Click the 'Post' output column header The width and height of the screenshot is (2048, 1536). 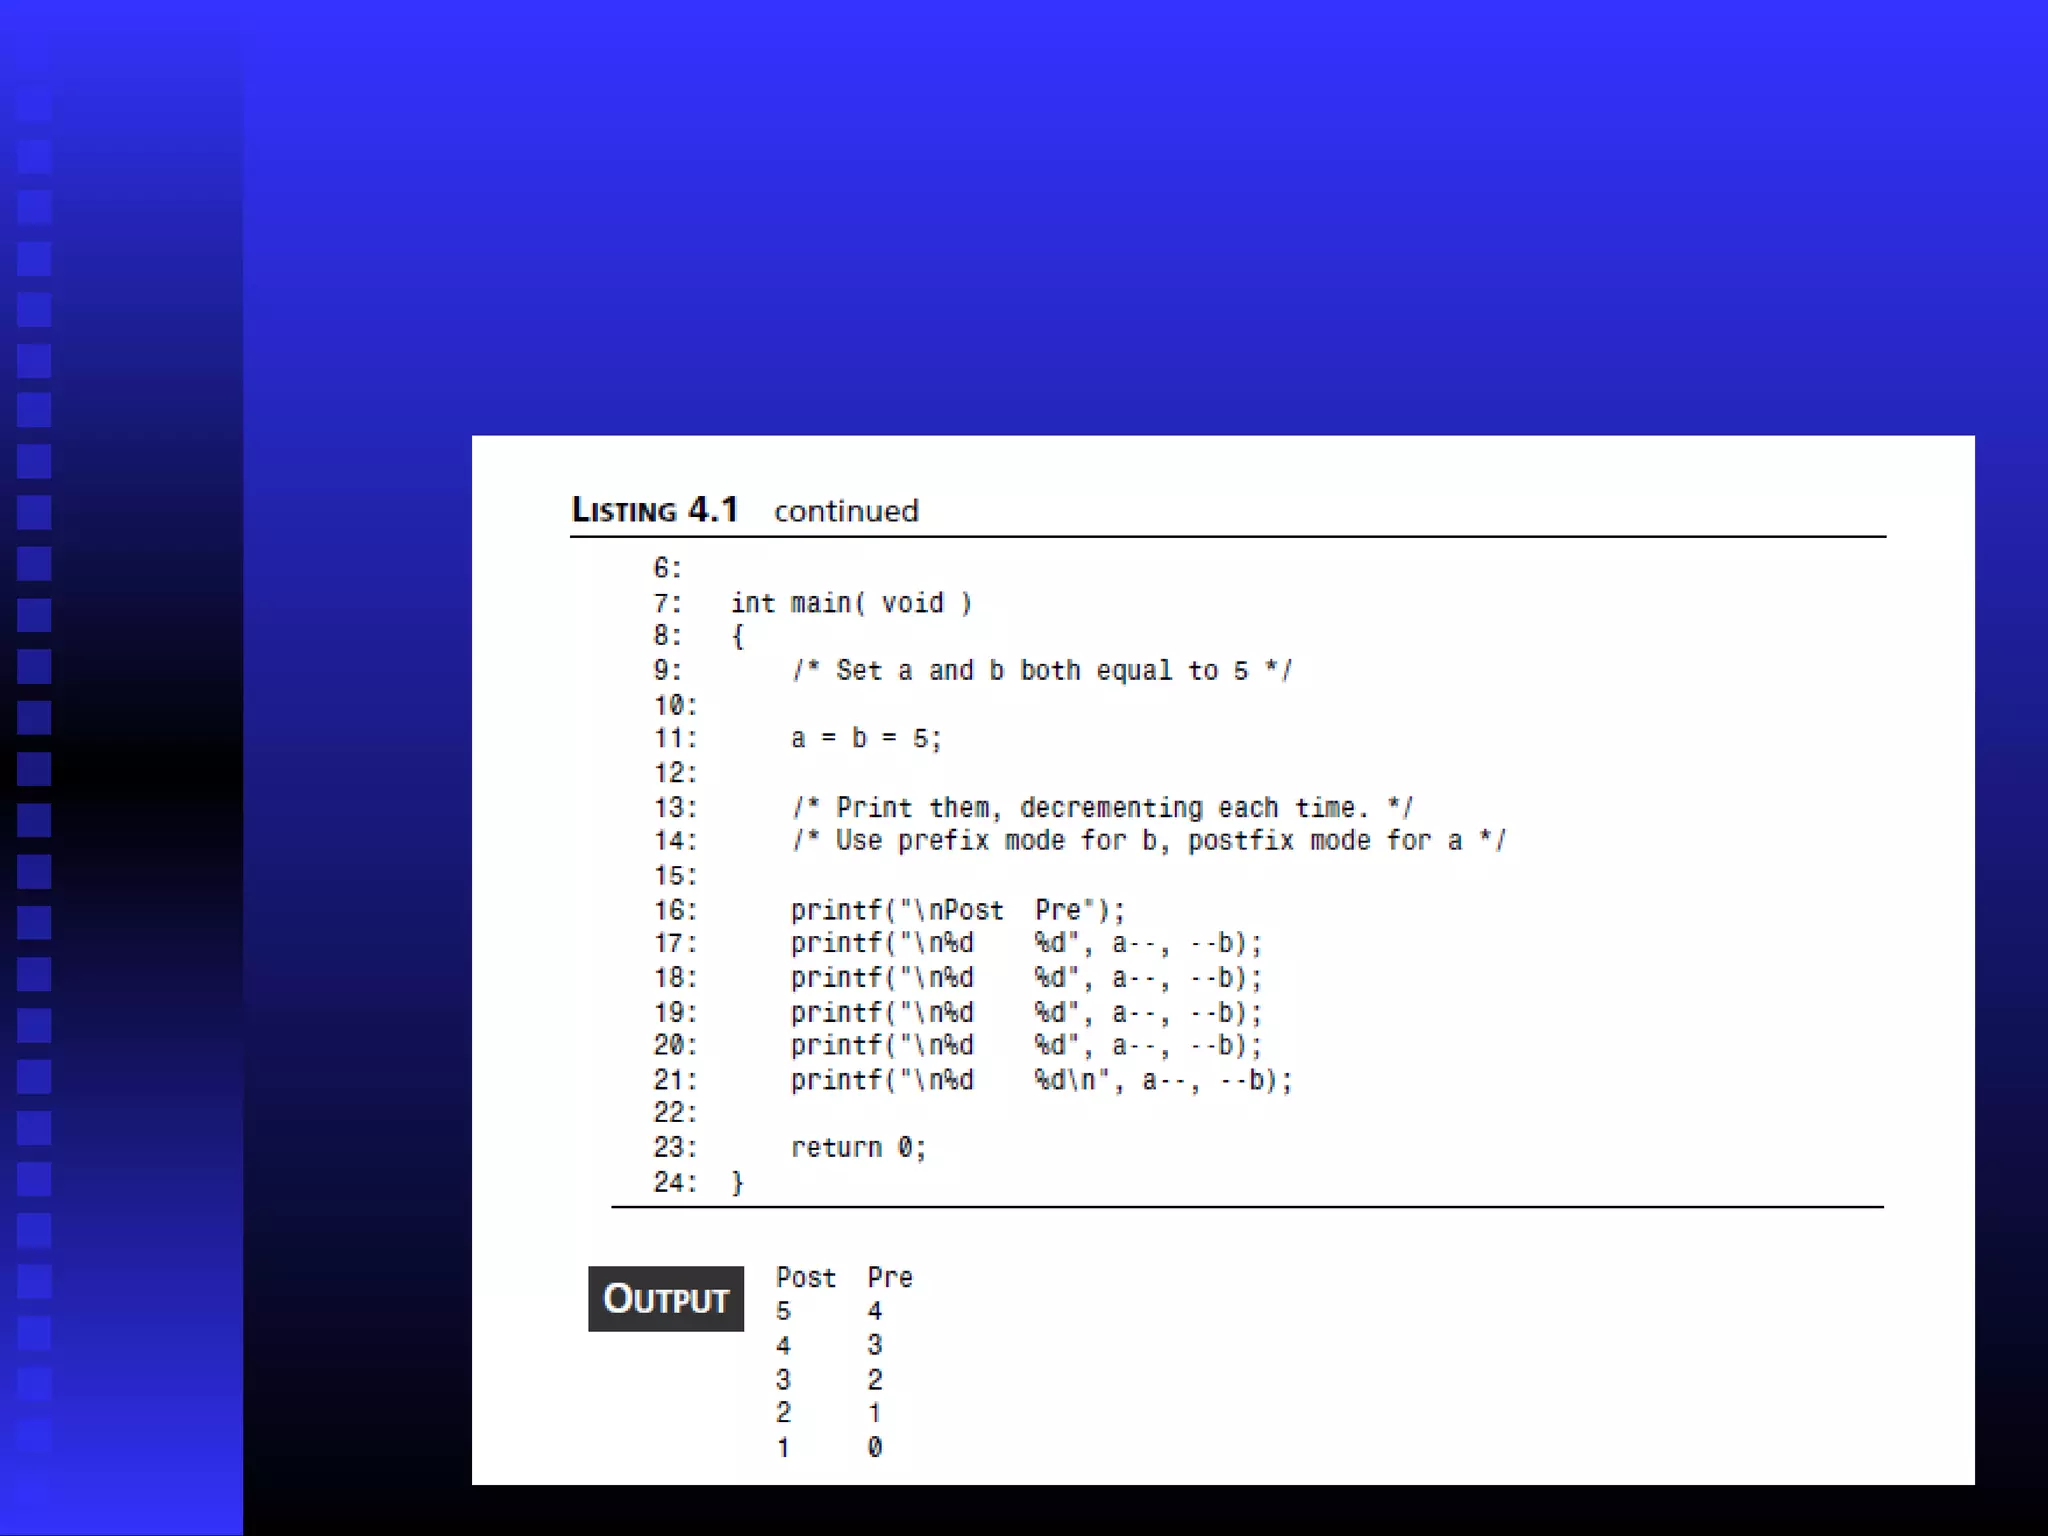(x=805, y=1277)
